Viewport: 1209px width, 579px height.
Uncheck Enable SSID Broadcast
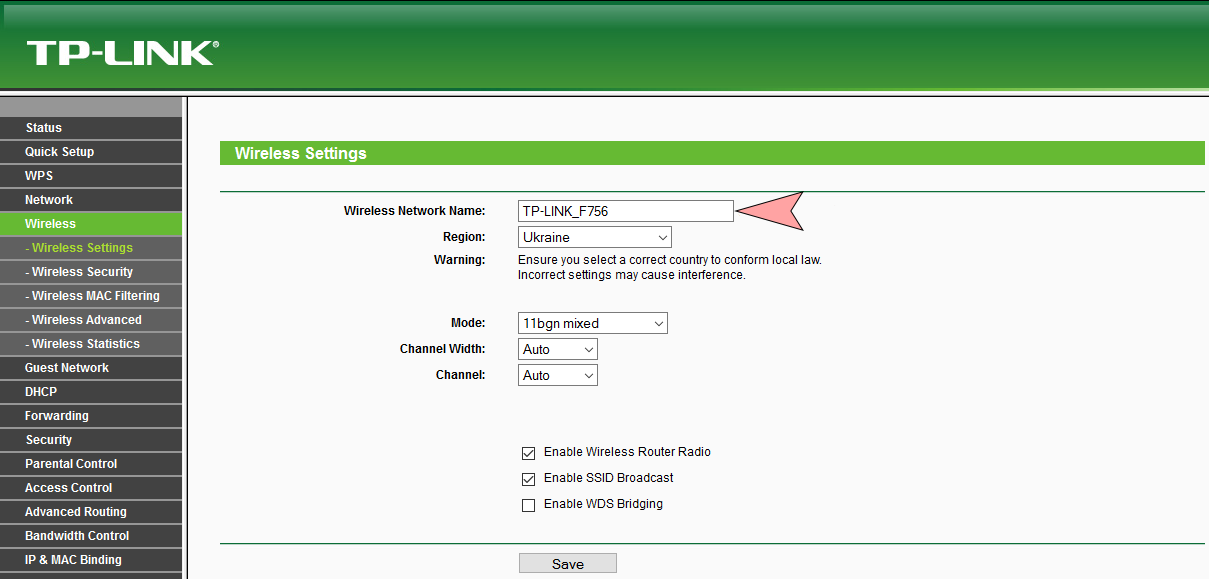pyautogui.click(x=528, y=479)
